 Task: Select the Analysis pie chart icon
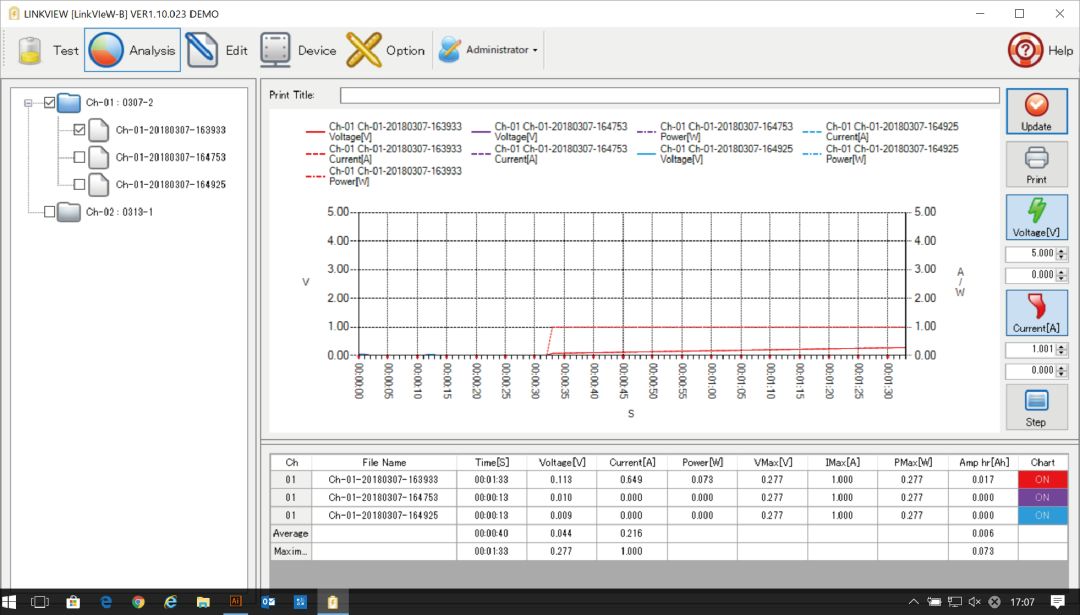[x=106, y=50]
